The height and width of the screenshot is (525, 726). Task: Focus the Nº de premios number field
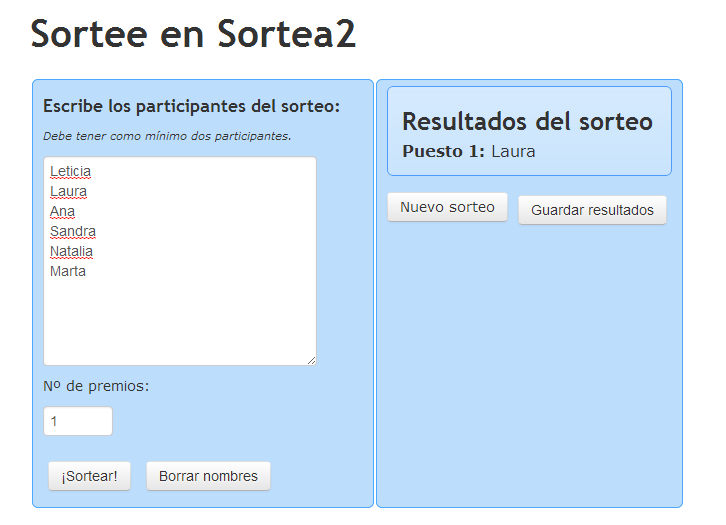78,421
